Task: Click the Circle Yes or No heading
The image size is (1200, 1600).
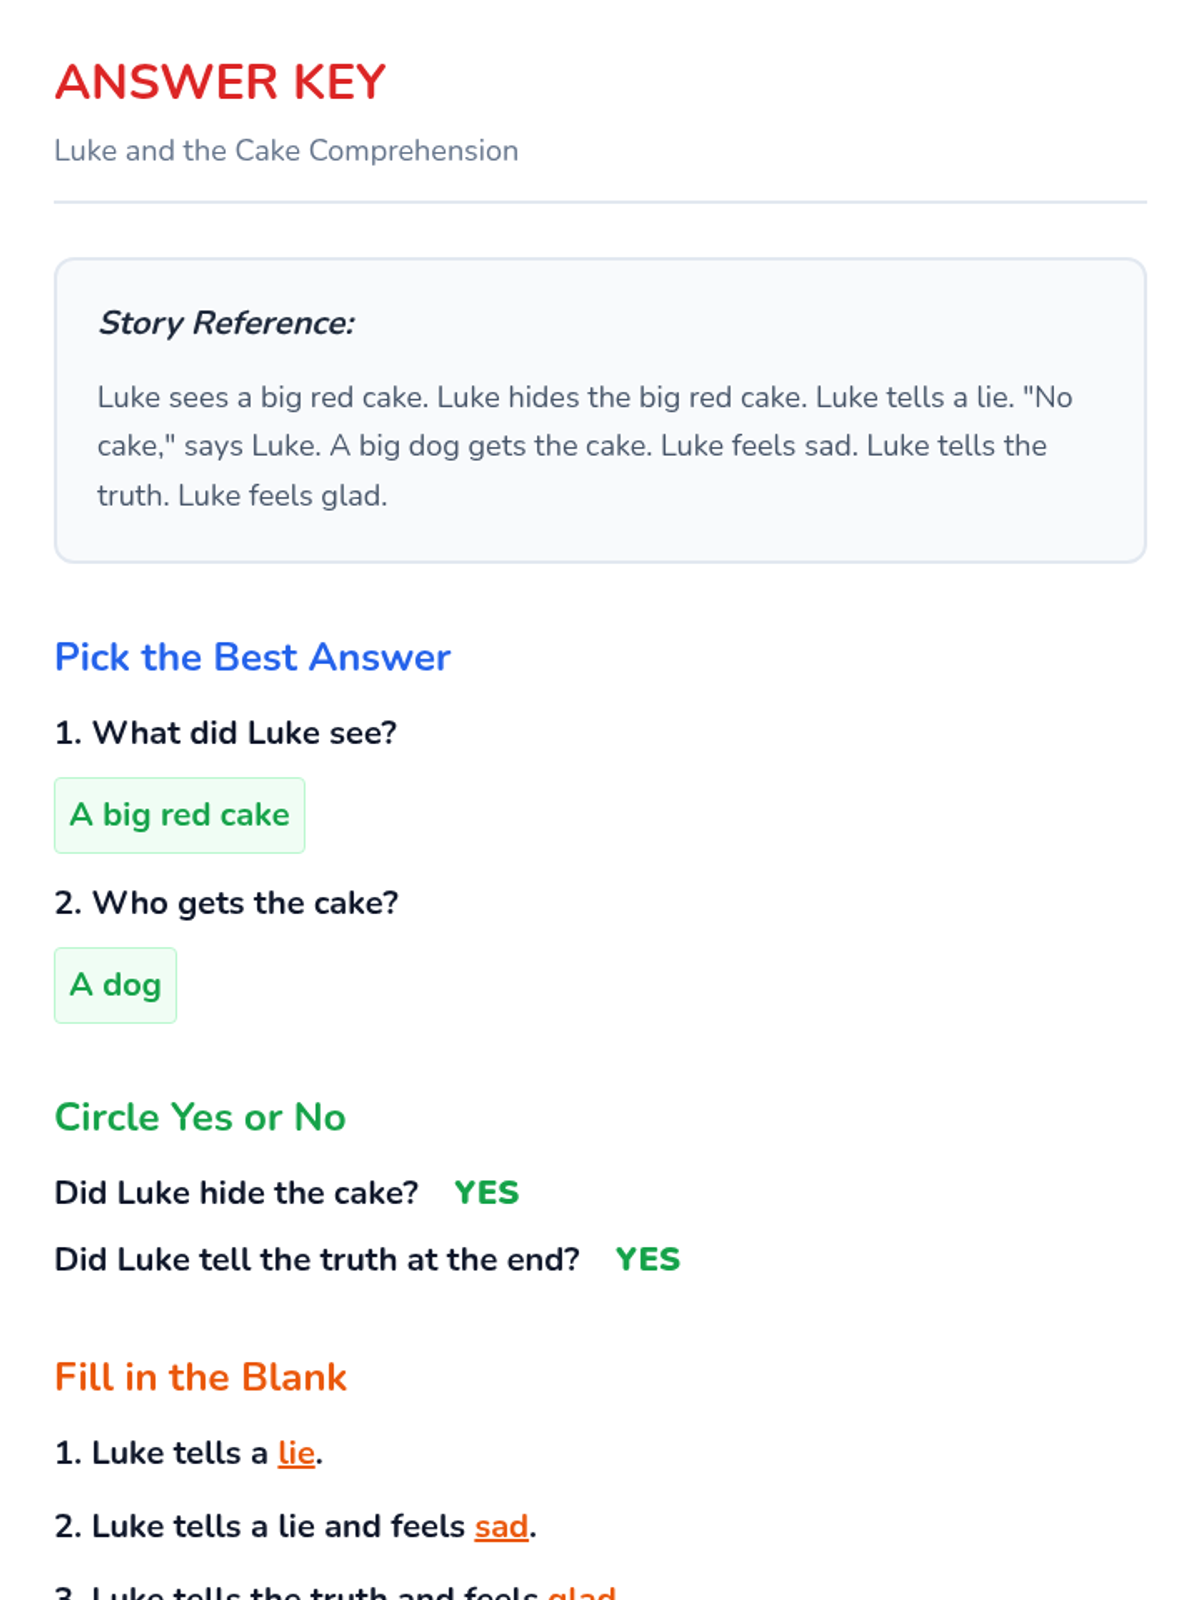Action: [200, 1117]
